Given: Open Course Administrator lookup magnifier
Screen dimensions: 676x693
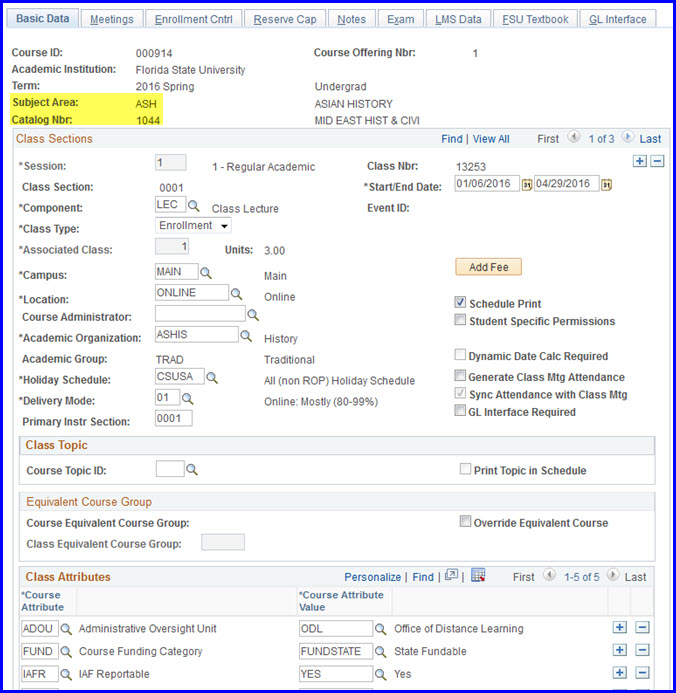Looking at the screenshot, I should (x=253, y=315).
